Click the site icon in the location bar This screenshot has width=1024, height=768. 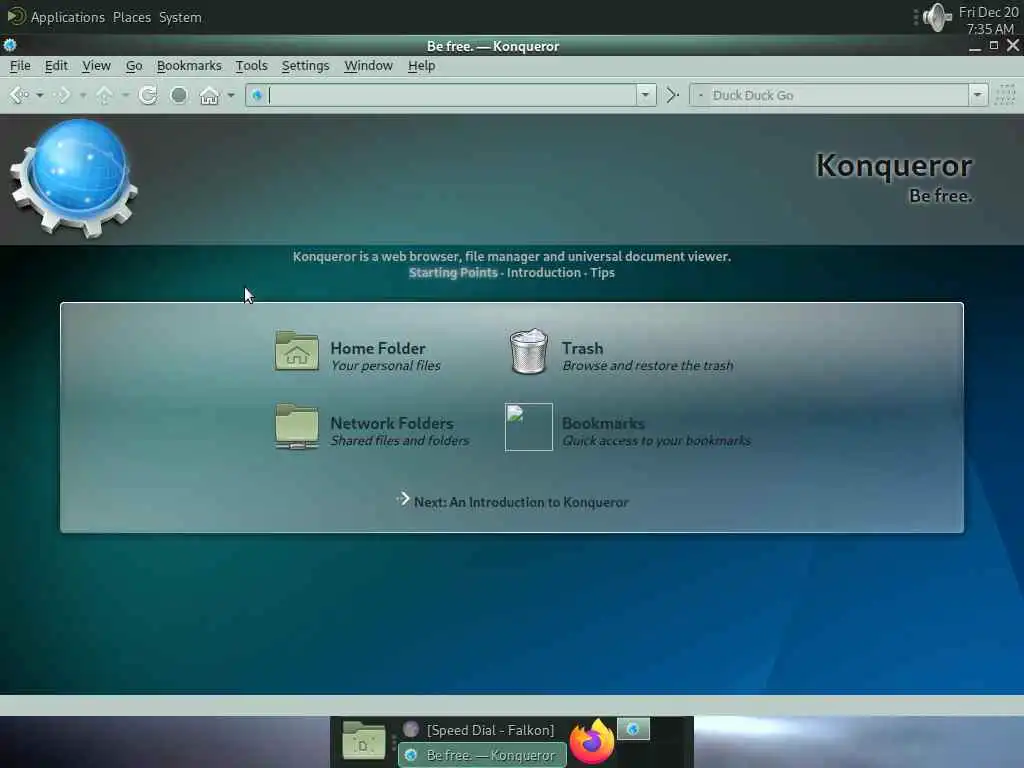coord(257,95)
